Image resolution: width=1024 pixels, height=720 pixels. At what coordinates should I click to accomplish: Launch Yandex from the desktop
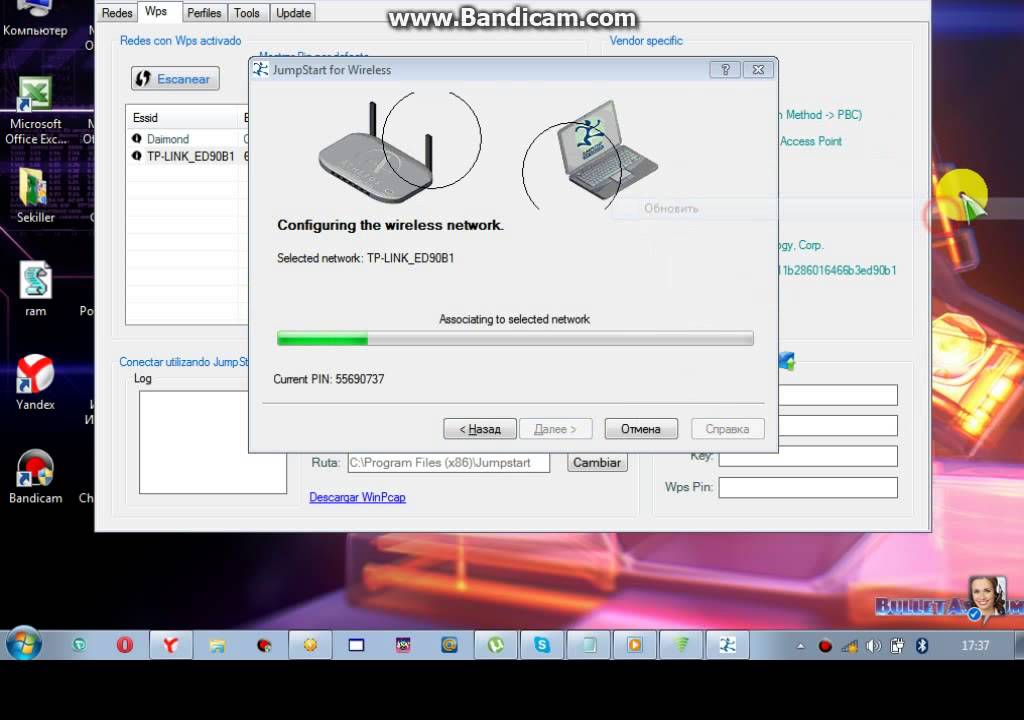(x=35, y=382)
